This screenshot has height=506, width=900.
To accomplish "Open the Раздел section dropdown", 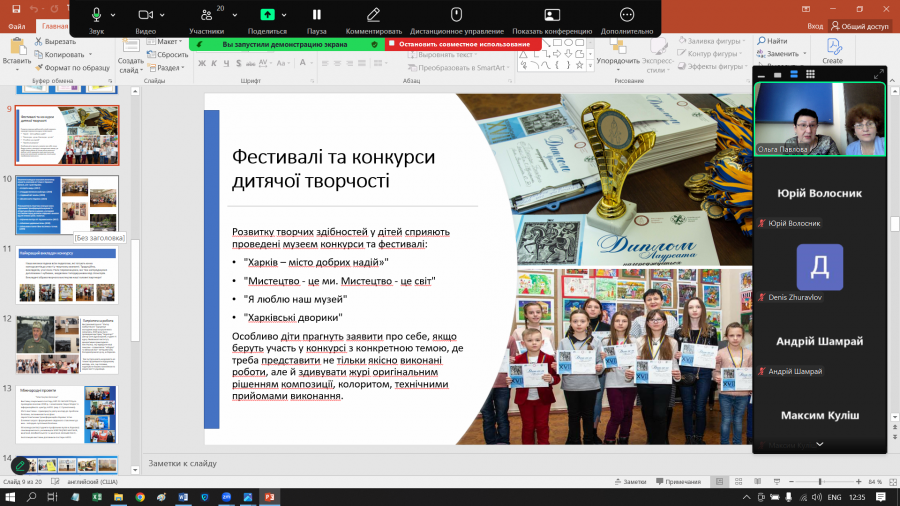I will coord(166,68).
